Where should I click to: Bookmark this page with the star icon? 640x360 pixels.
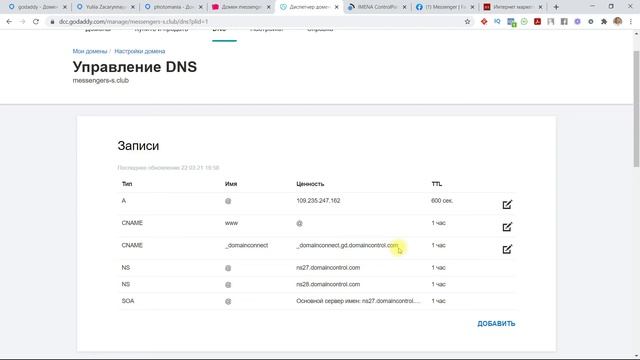pyautogui.click(x=467, y=22)
